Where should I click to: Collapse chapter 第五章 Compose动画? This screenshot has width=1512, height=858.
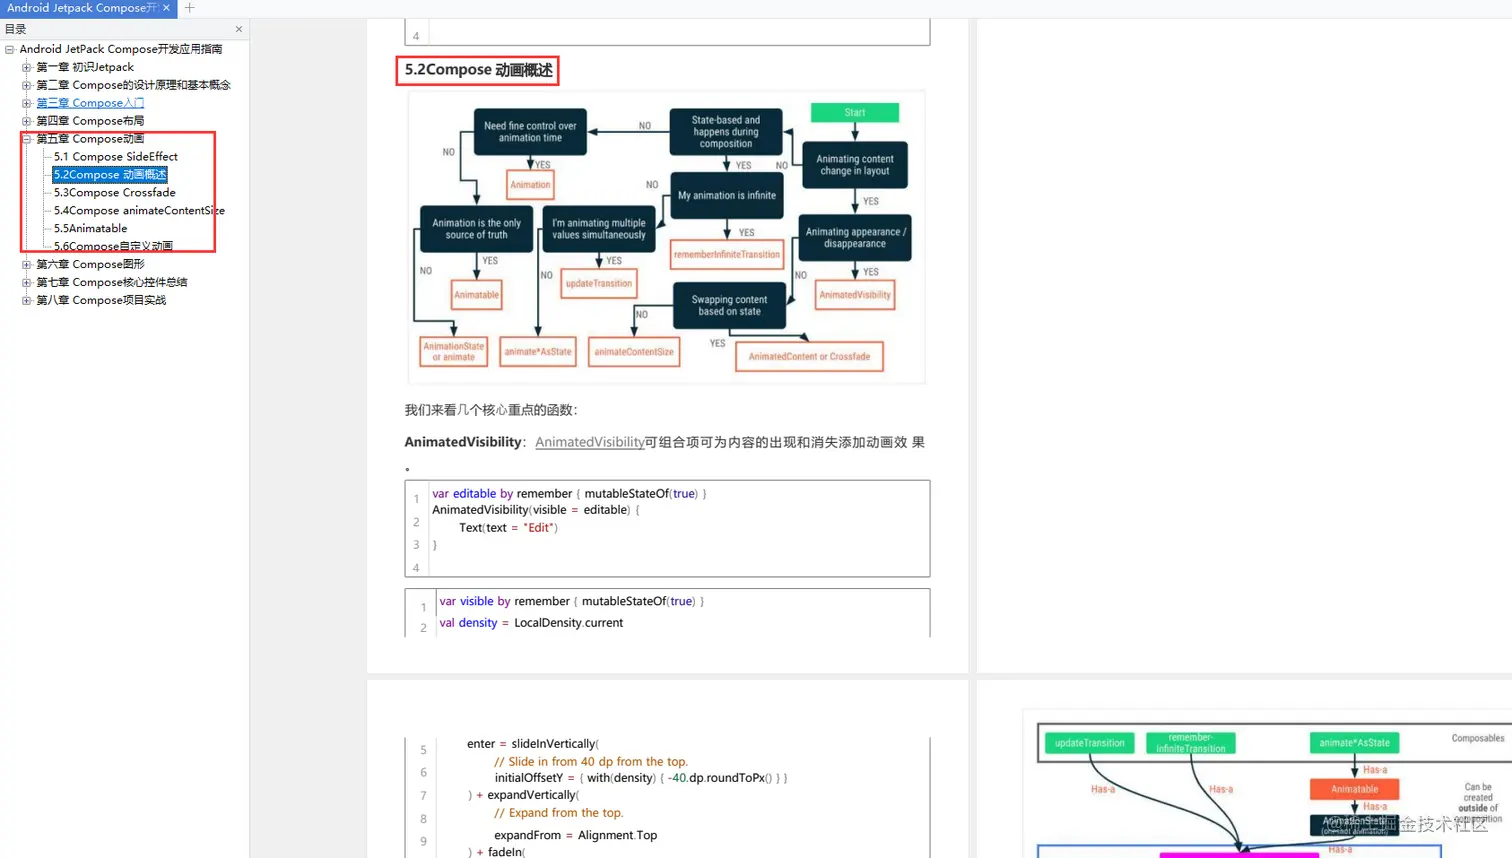pyautogui.click(x=24, y=138)
